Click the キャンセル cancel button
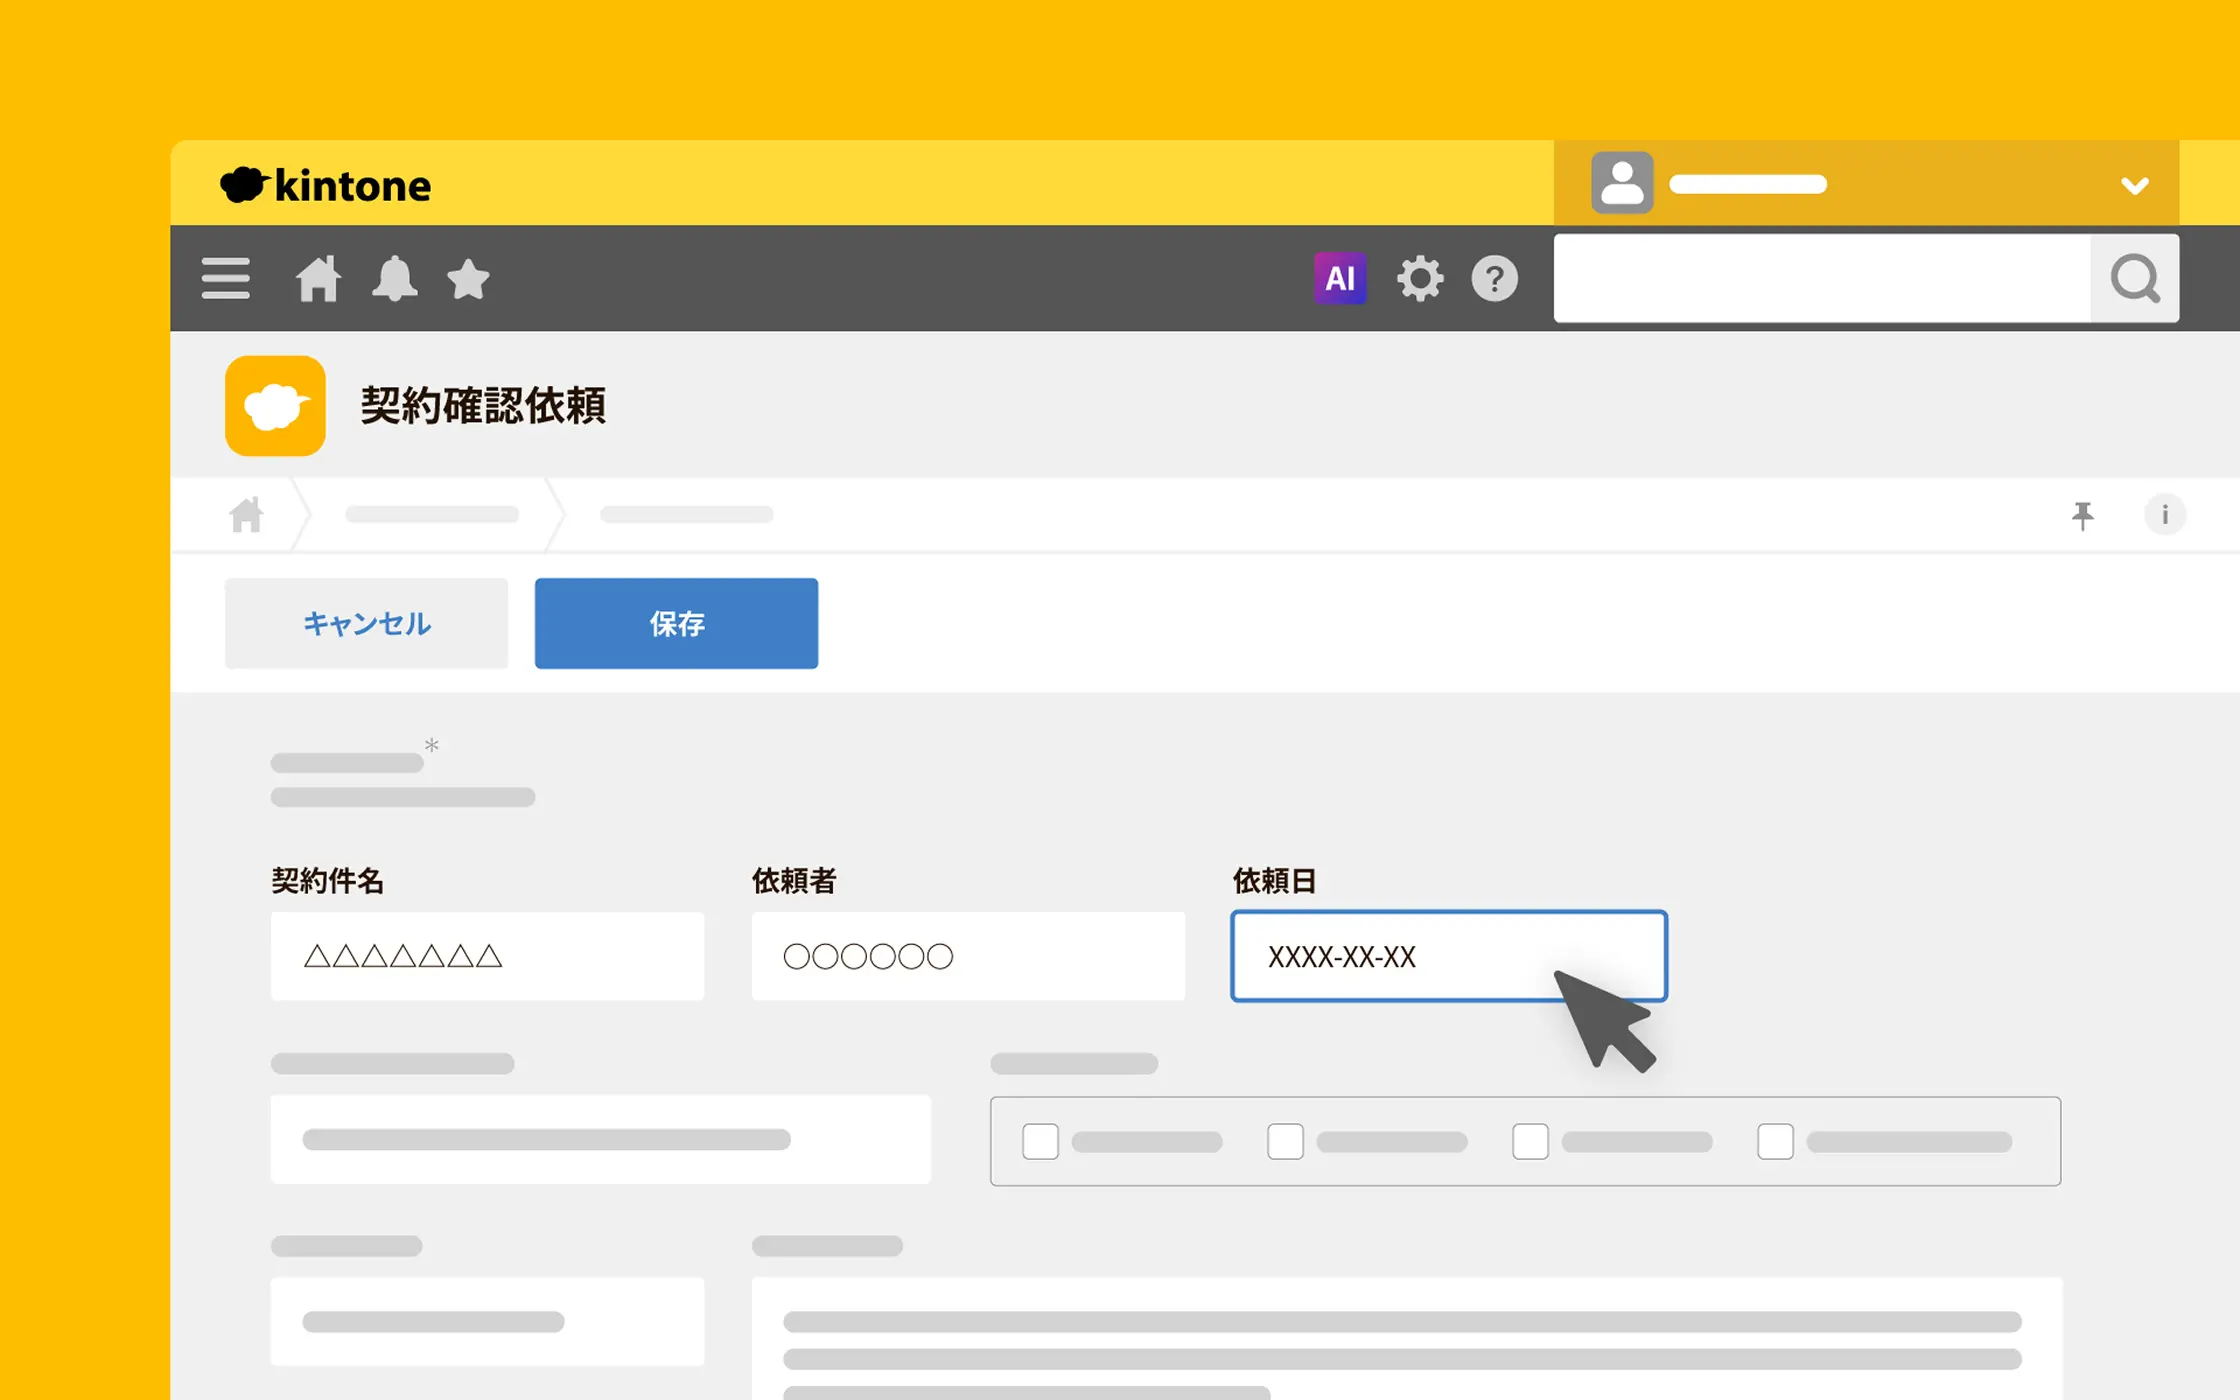Image resolution: width=2240 pixels, height=1400 pixels. pos(366,623)
